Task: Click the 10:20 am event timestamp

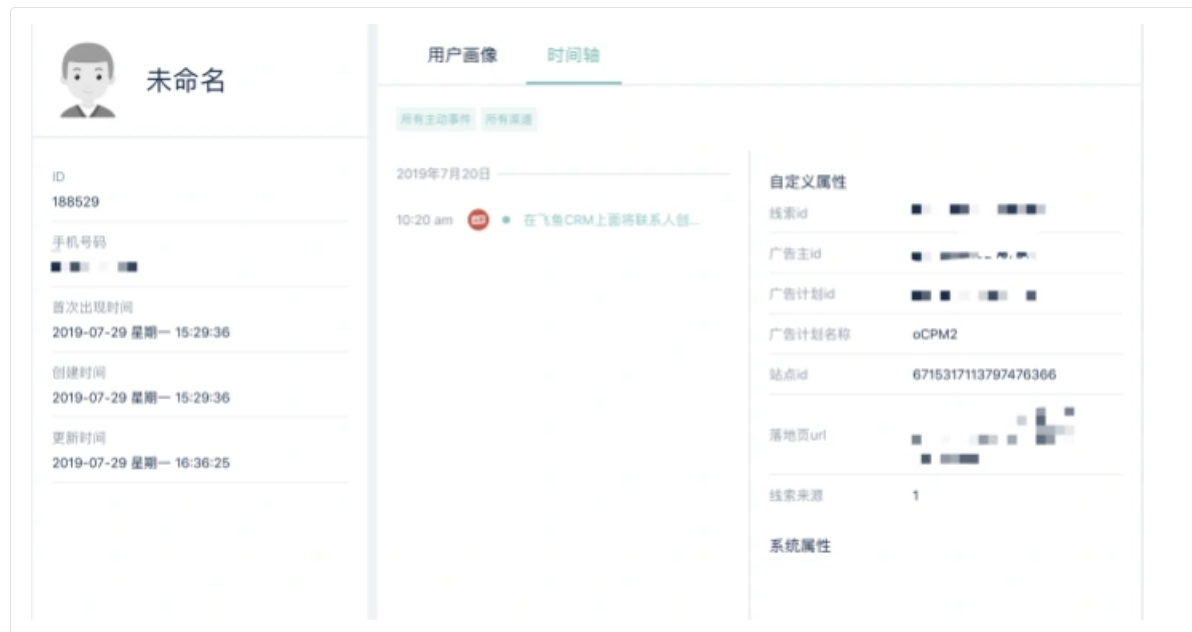Action: pos(424,220)
